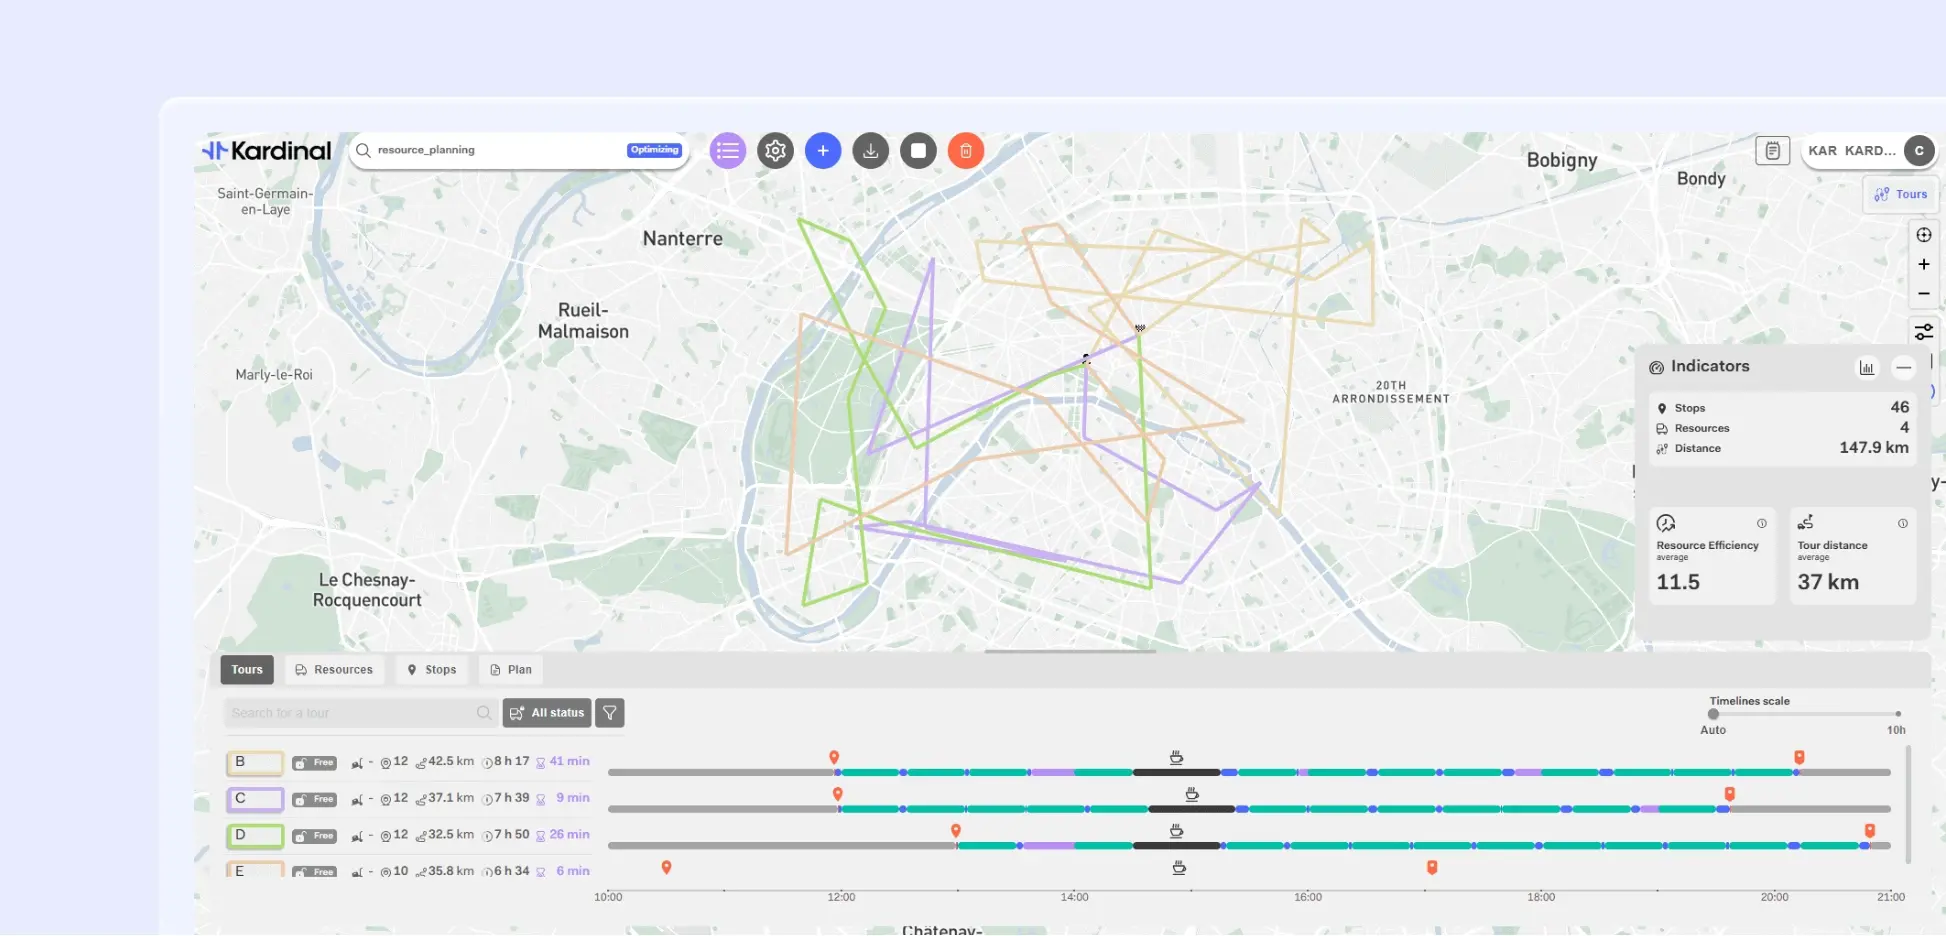This screenshot has width=1946, height=936.
Task: Click Resource Efficiency info icon
Action: 1762,523
